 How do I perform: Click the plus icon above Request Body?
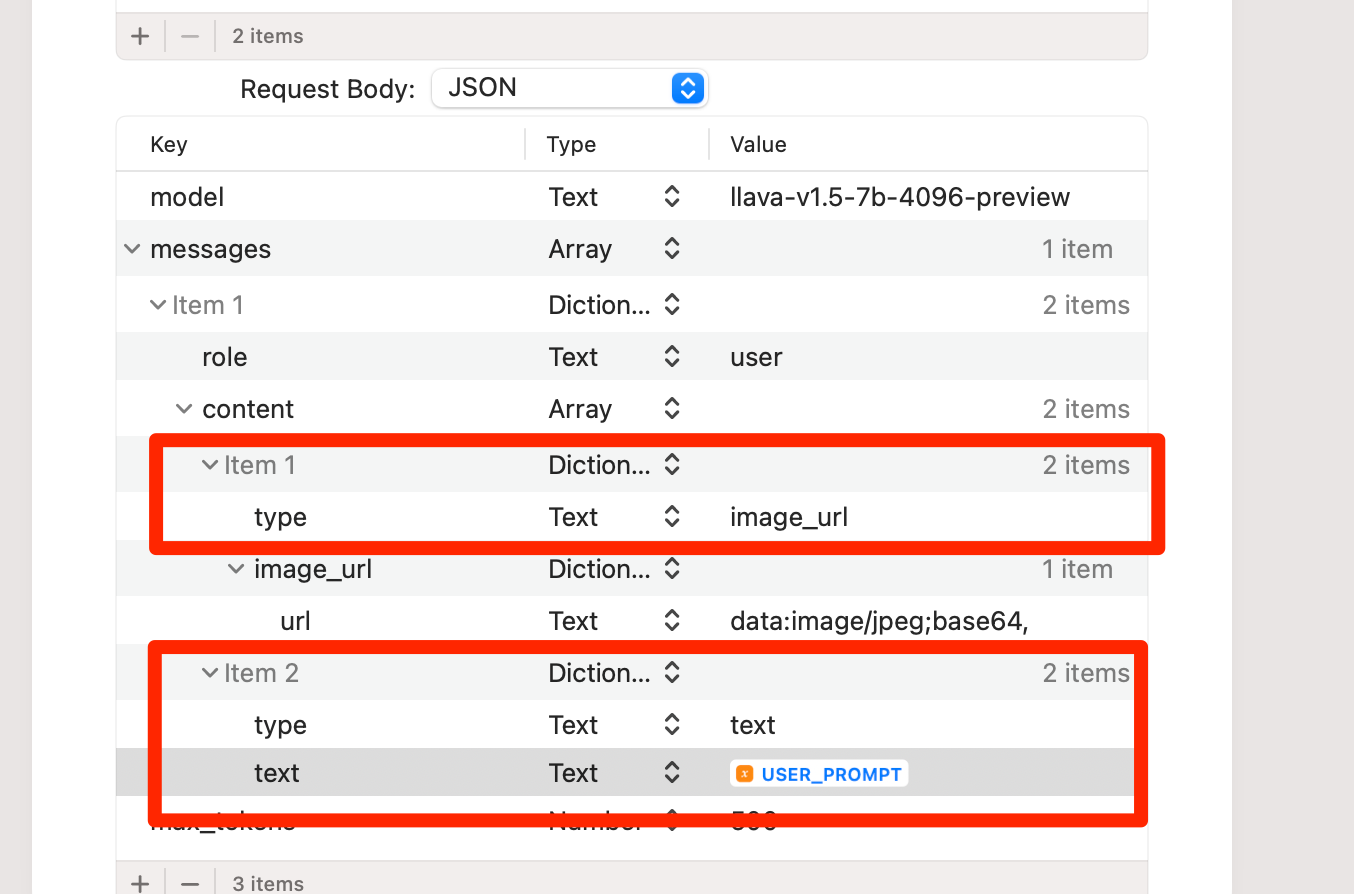[139, 36]
